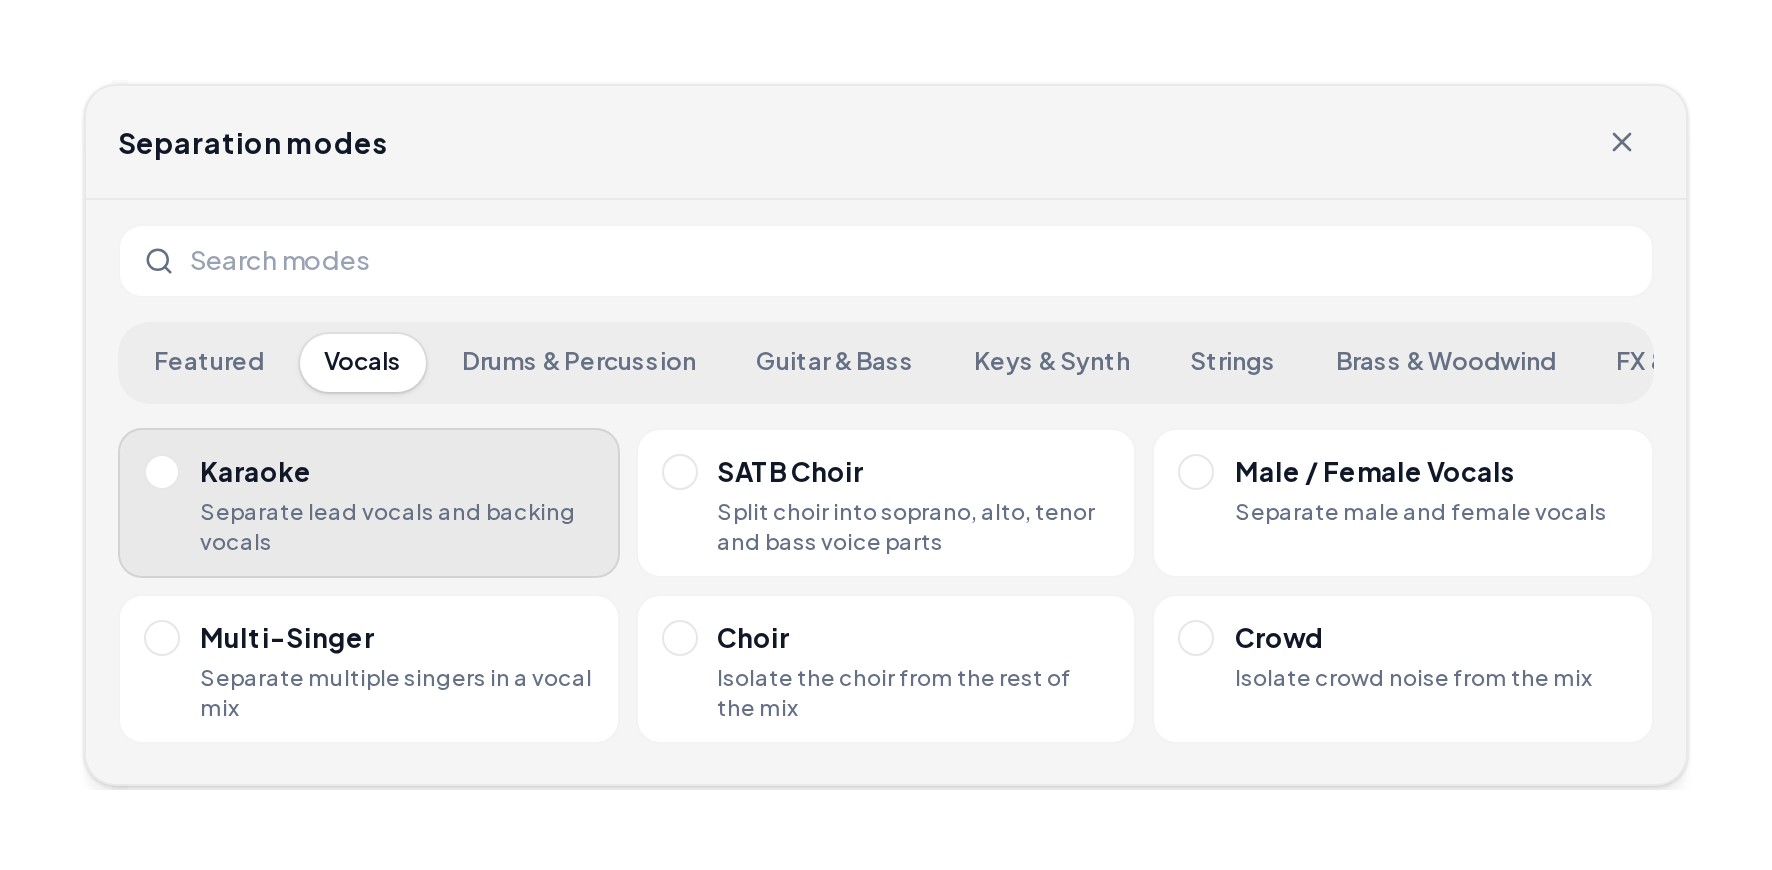Viewport: 1772px width, 870px height.
Task: Open the Brass & Woodwind tab
Action: 1446,362
